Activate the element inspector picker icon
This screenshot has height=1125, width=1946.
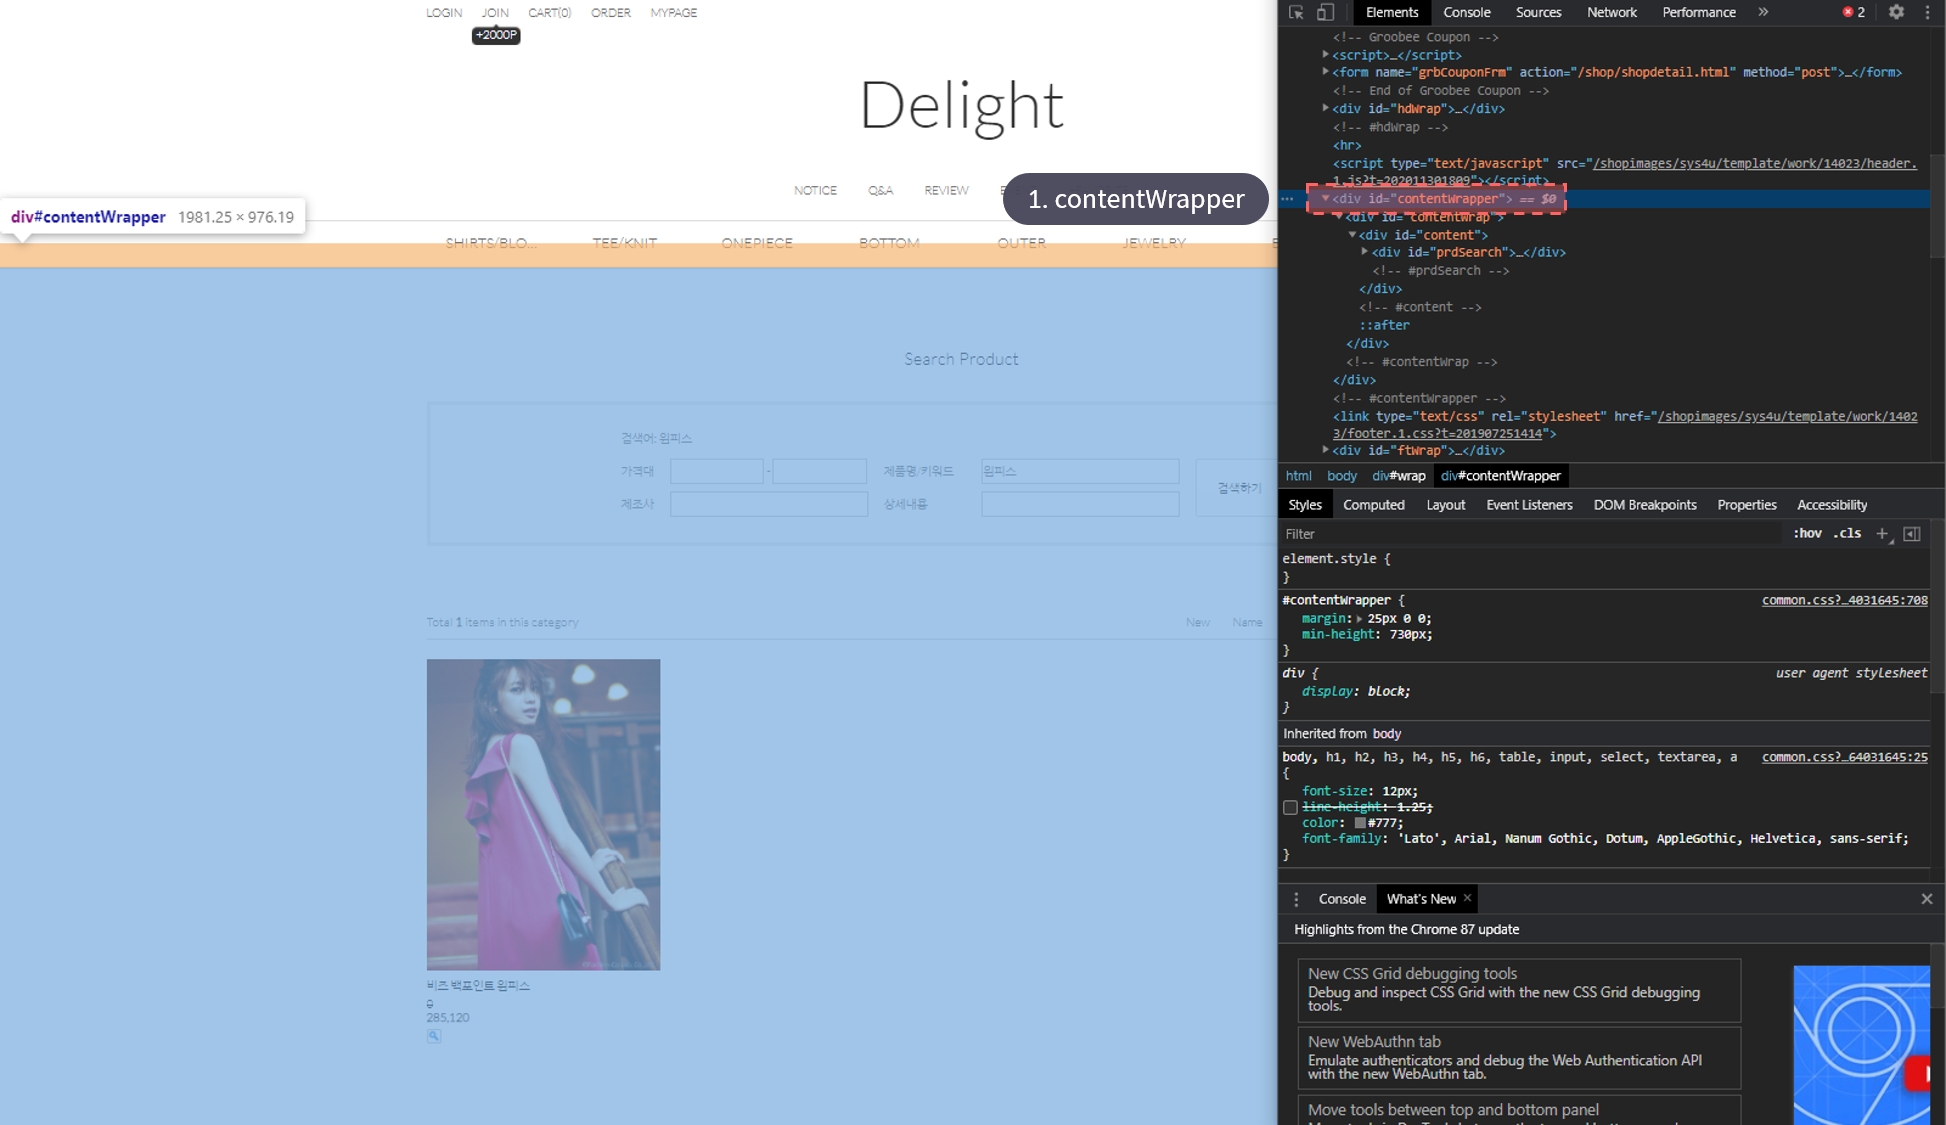pos(1296,12)
